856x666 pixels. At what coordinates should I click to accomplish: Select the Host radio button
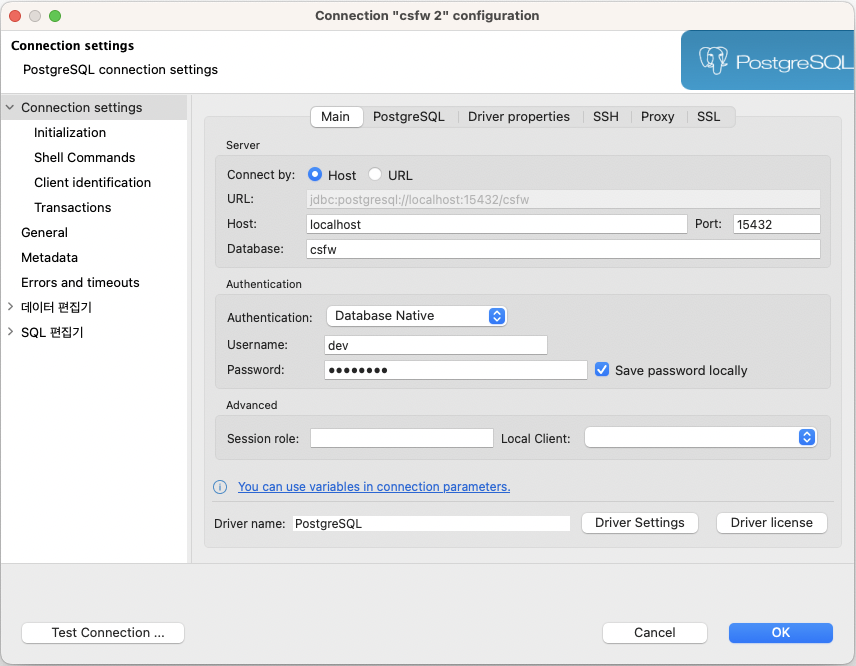315,175
